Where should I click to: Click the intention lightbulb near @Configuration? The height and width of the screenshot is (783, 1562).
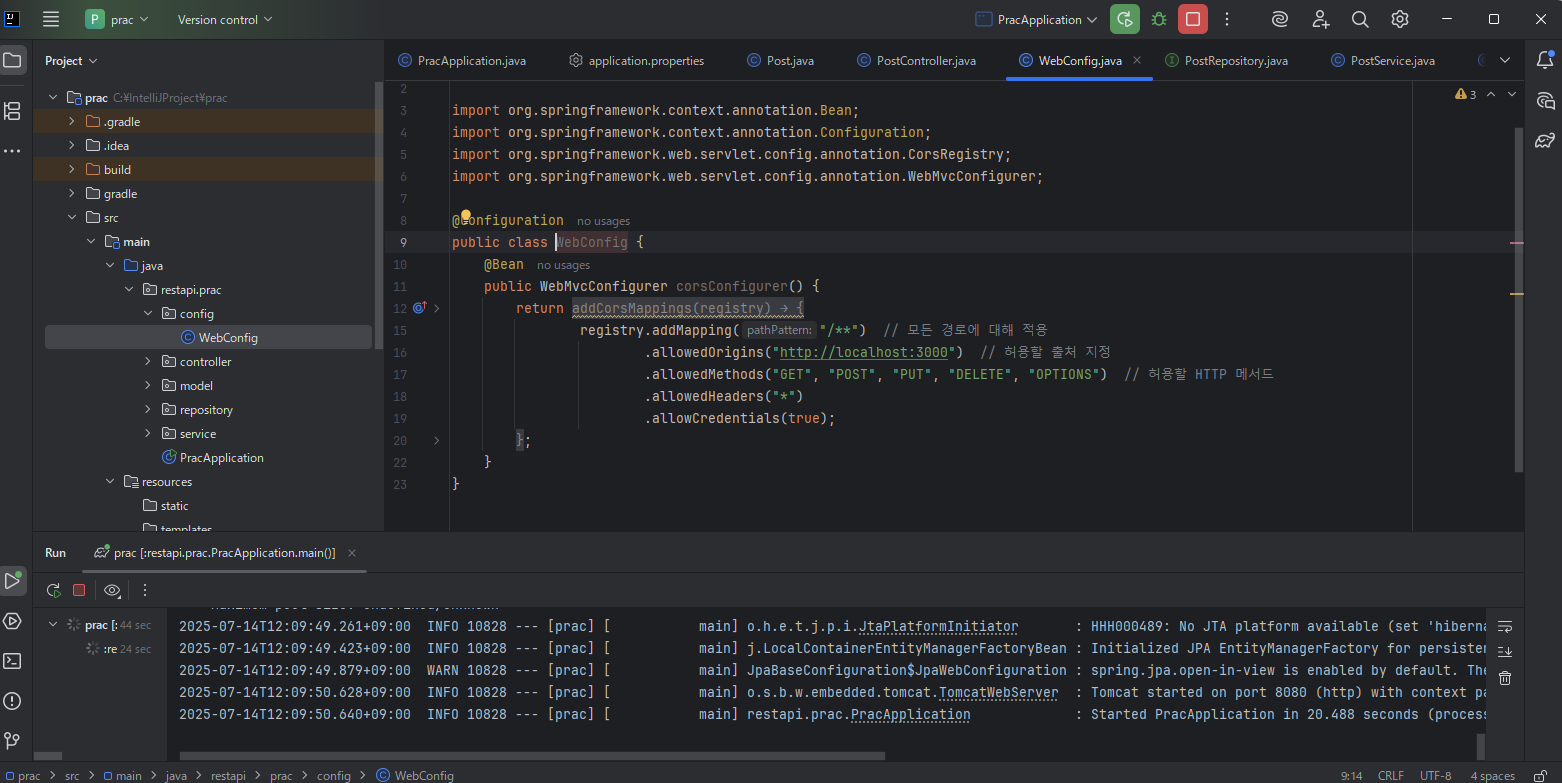coord(465,215)
